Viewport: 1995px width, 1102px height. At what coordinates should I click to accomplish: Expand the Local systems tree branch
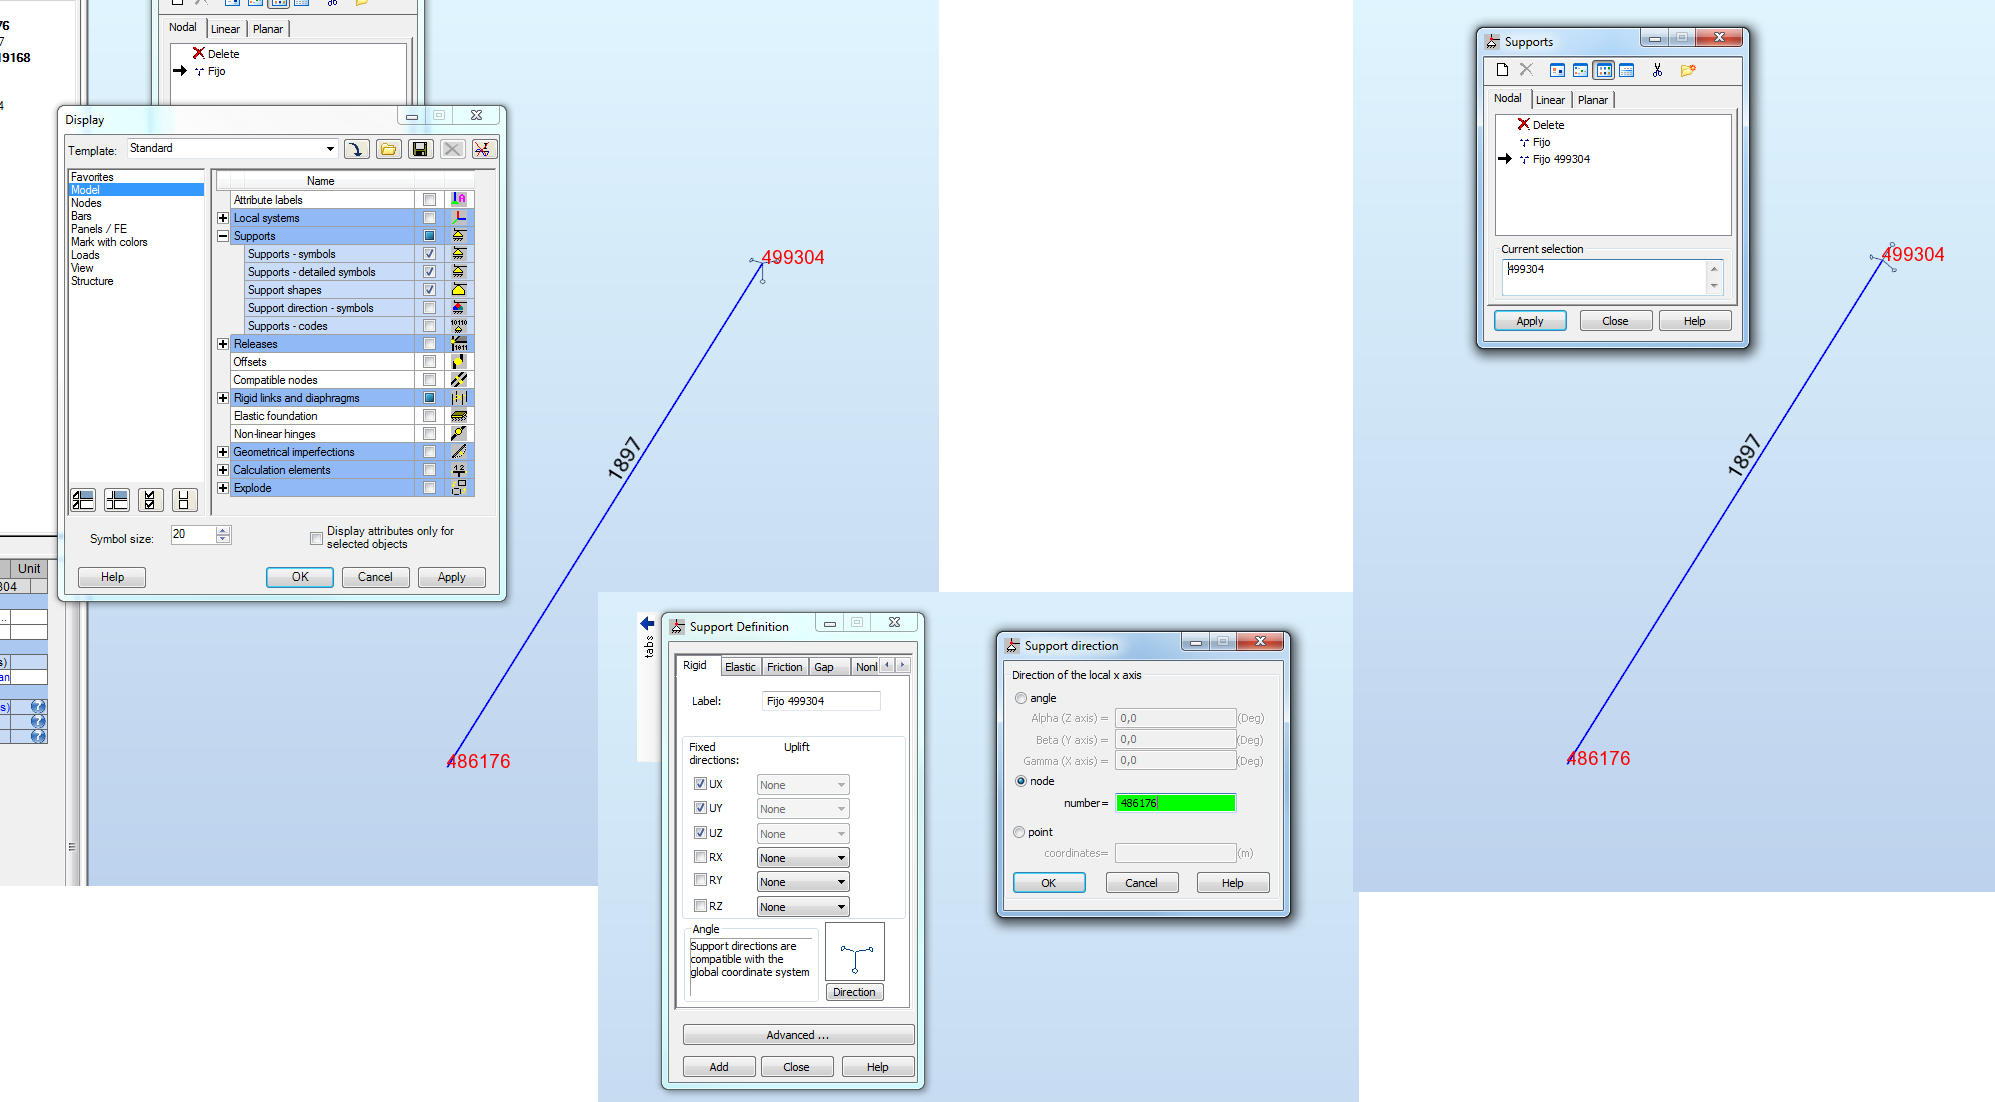tap(222, 217)
